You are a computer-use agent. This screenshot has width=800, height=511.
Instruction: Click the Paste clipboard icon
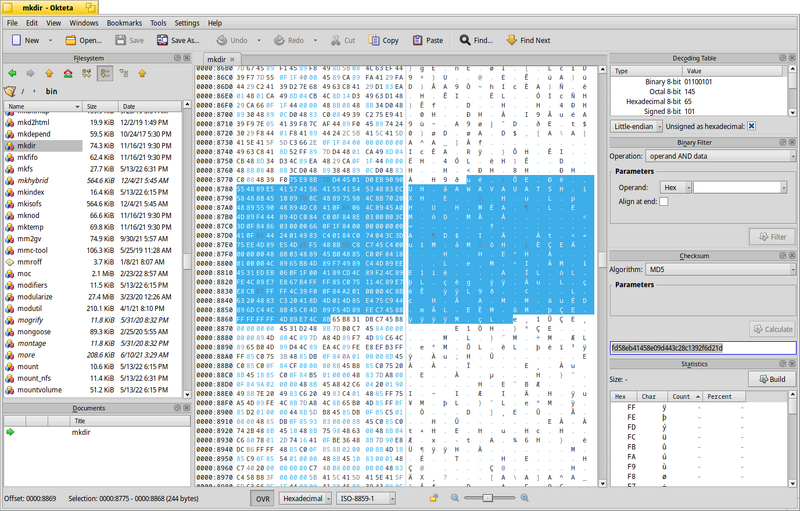418,40
